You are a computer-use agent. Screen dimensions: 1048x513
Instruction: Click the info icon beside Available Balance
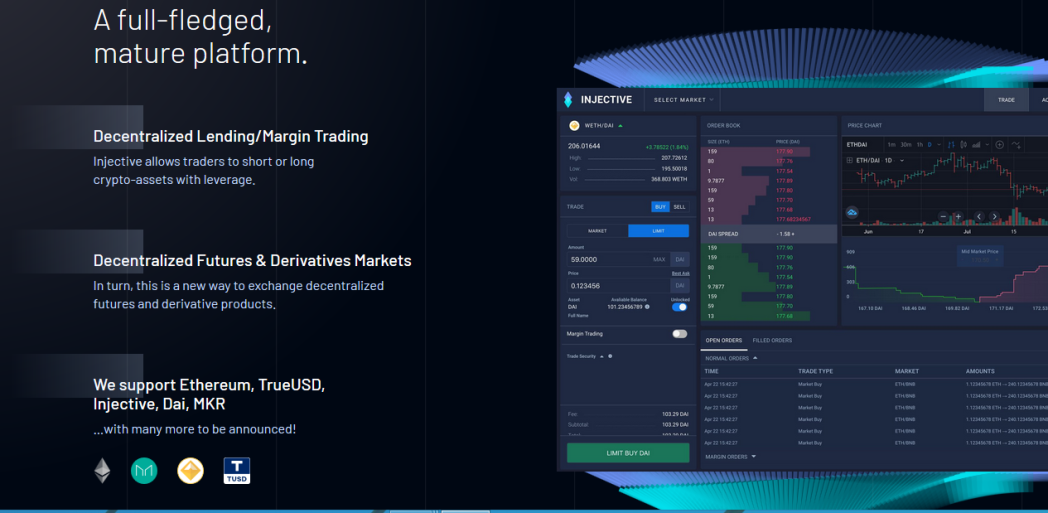[x=647, y=307]
